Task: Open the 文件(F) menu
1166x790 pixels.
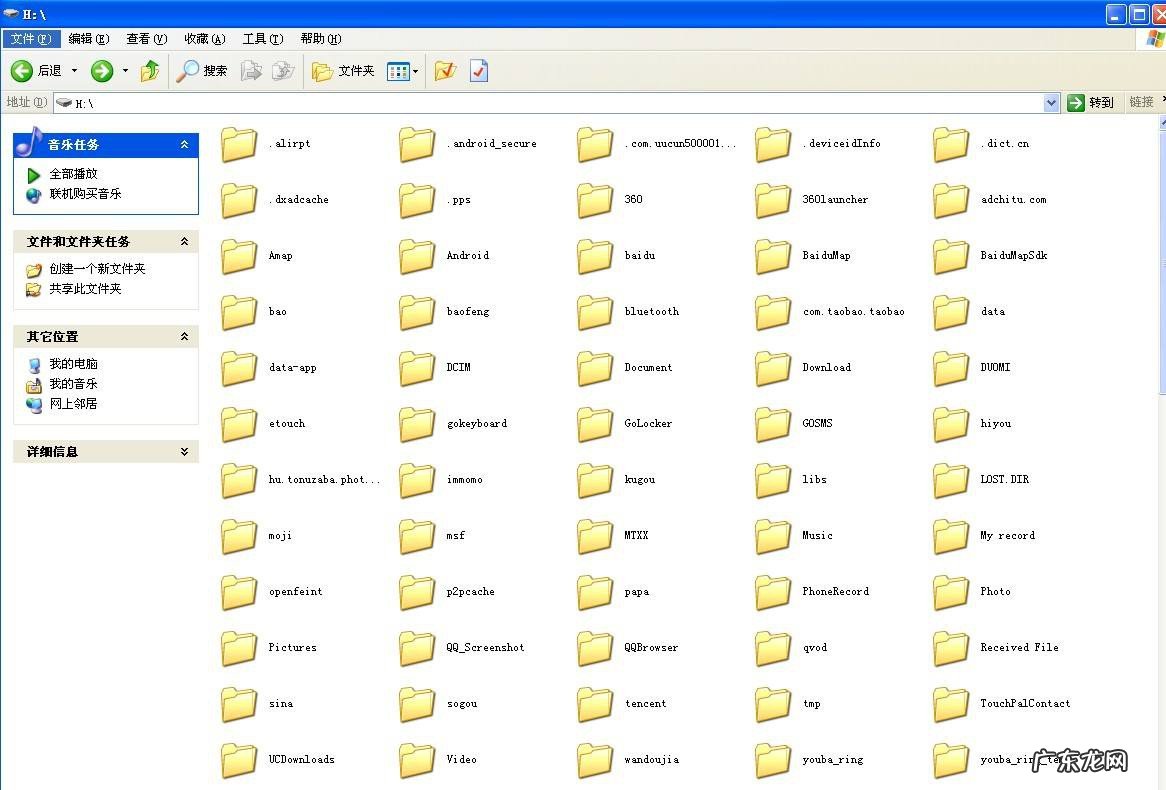Action: [x=31, y=39]
